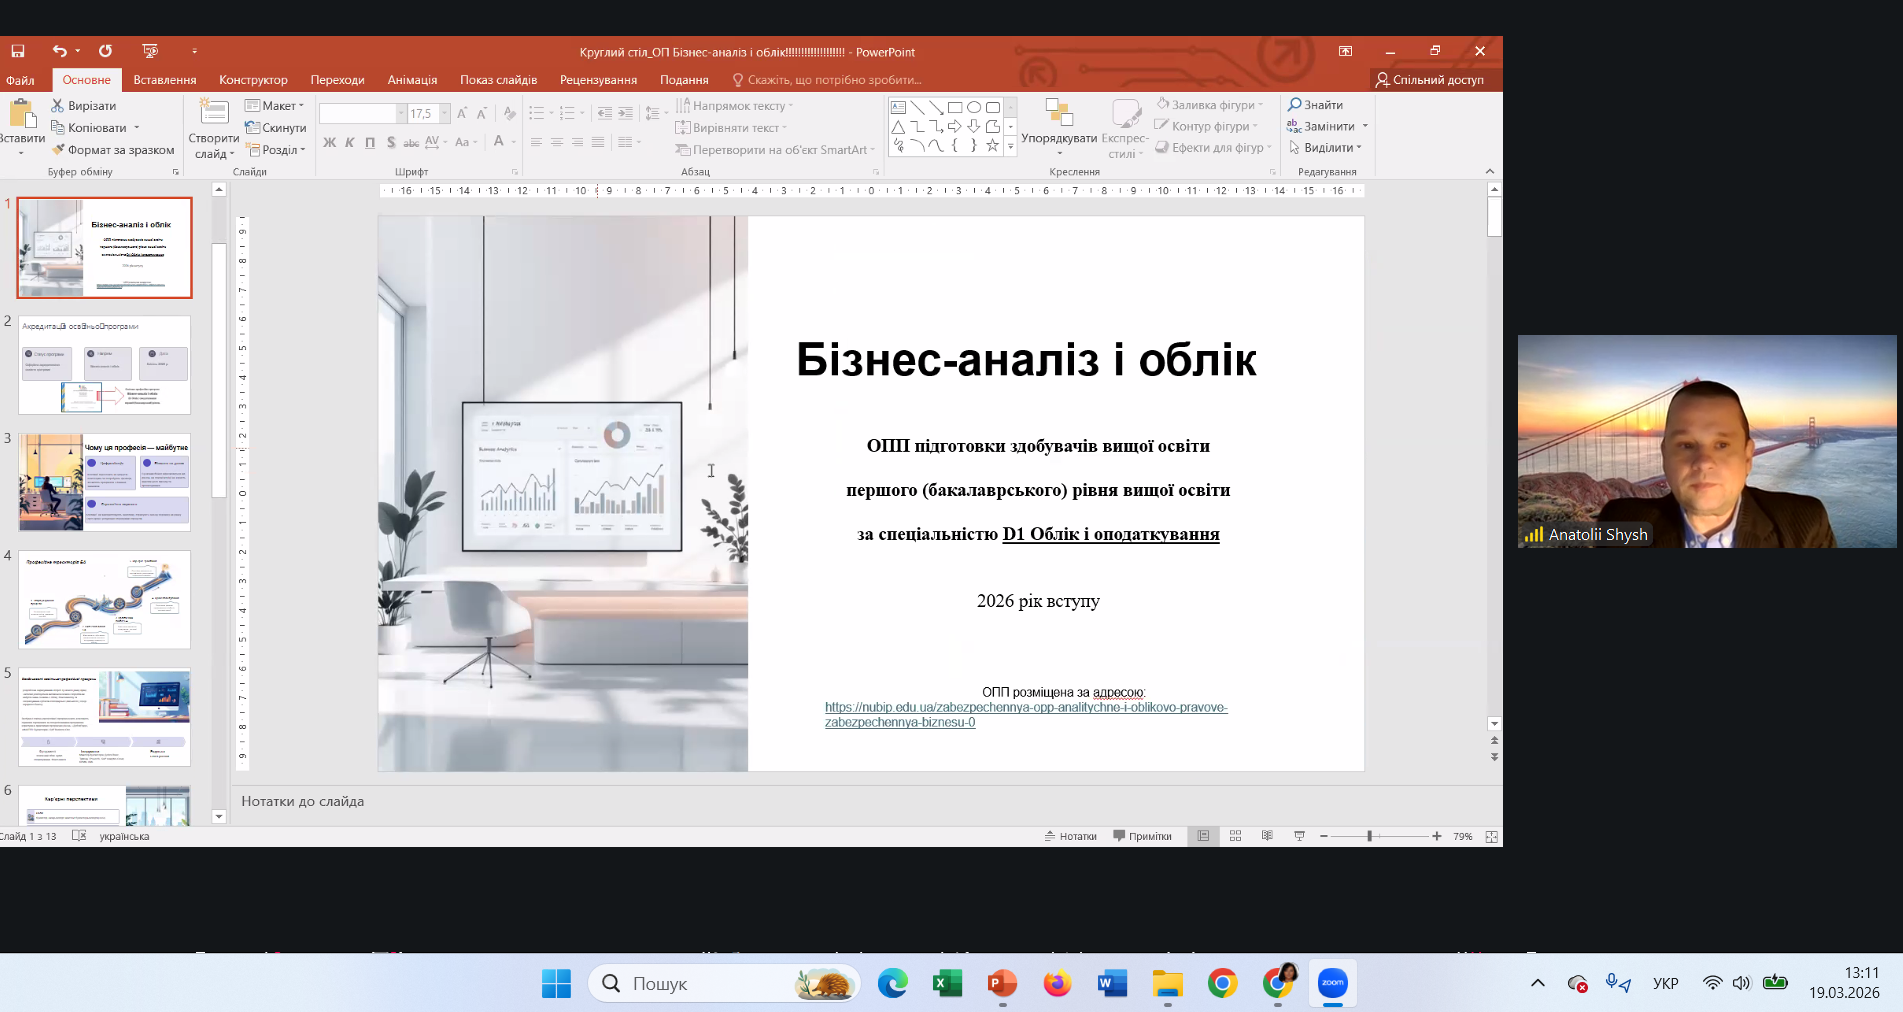
Task: Click the Спільний доступ share button
Action: tap(1430, 80)
